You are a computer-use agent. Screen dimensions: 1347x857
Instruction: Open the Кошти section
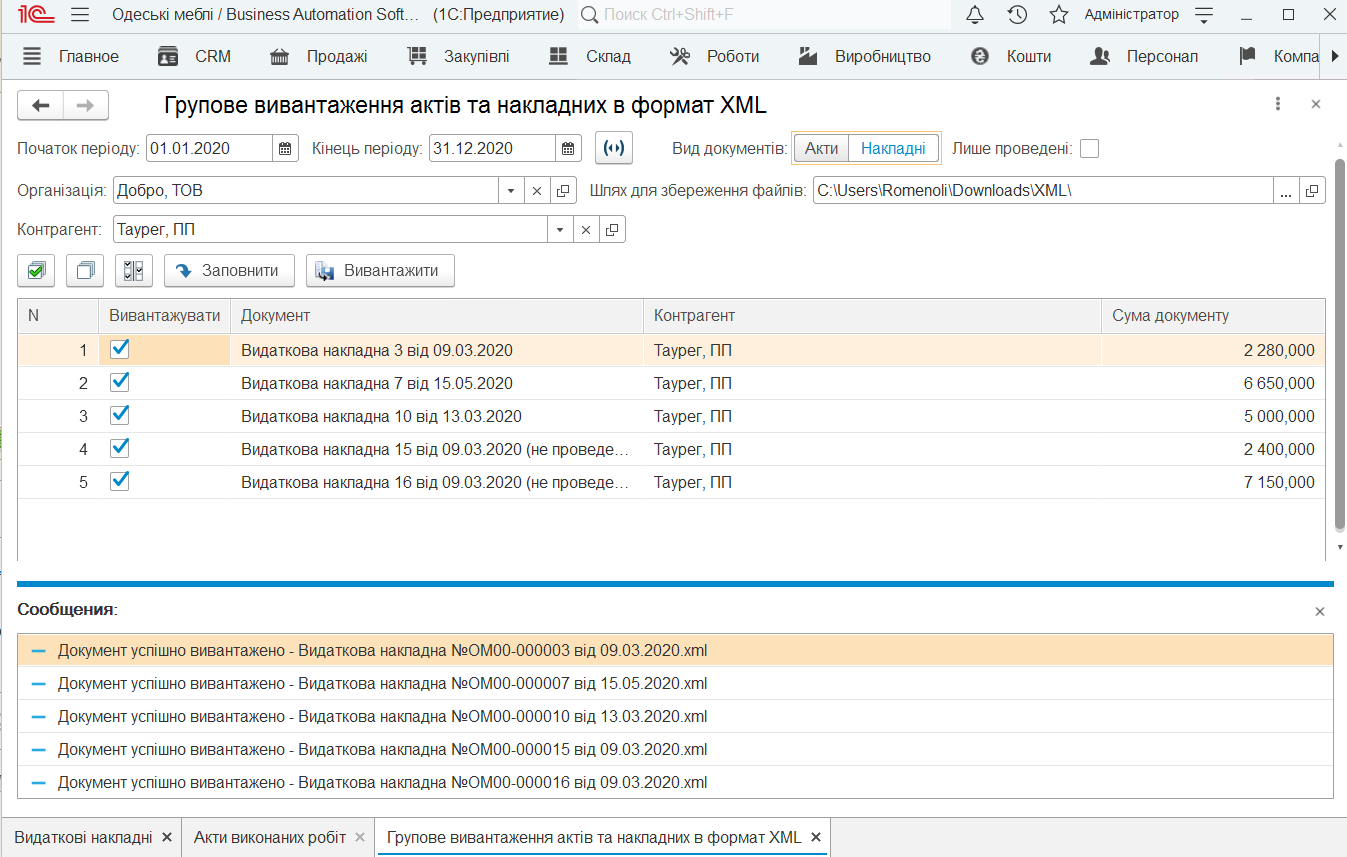(1011, 56)
